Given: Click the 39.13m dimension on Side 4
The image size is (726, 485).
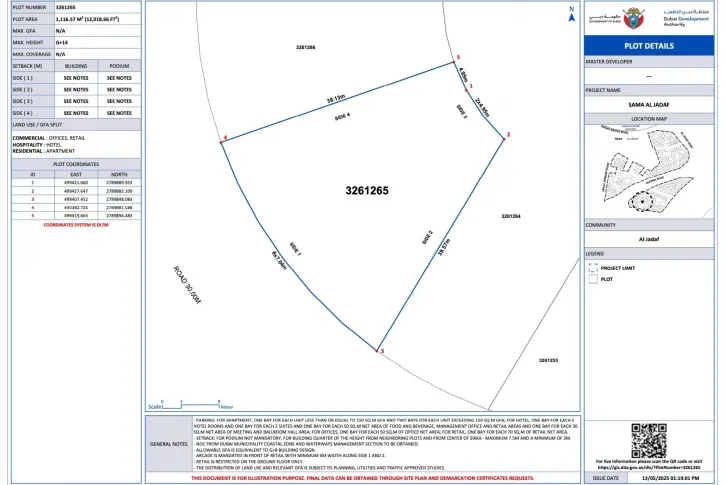Looking at the screenshot, I should tap(336, 99).
